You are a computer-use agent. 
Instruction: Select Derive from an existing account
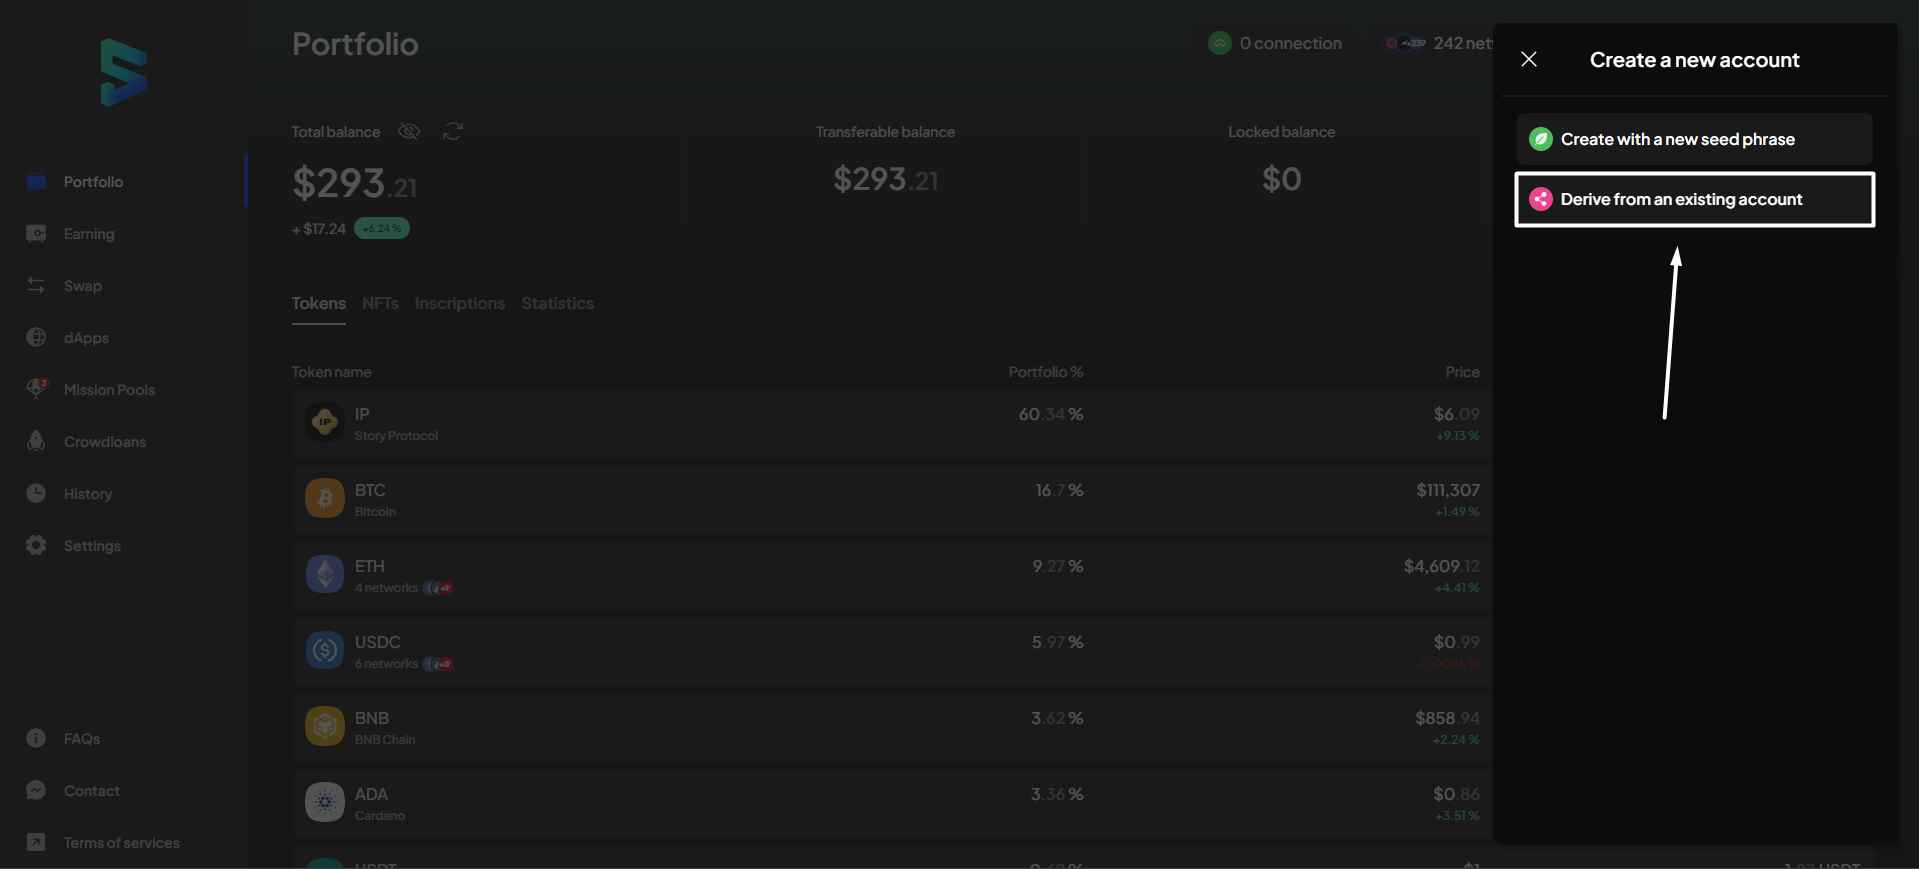1694,200
